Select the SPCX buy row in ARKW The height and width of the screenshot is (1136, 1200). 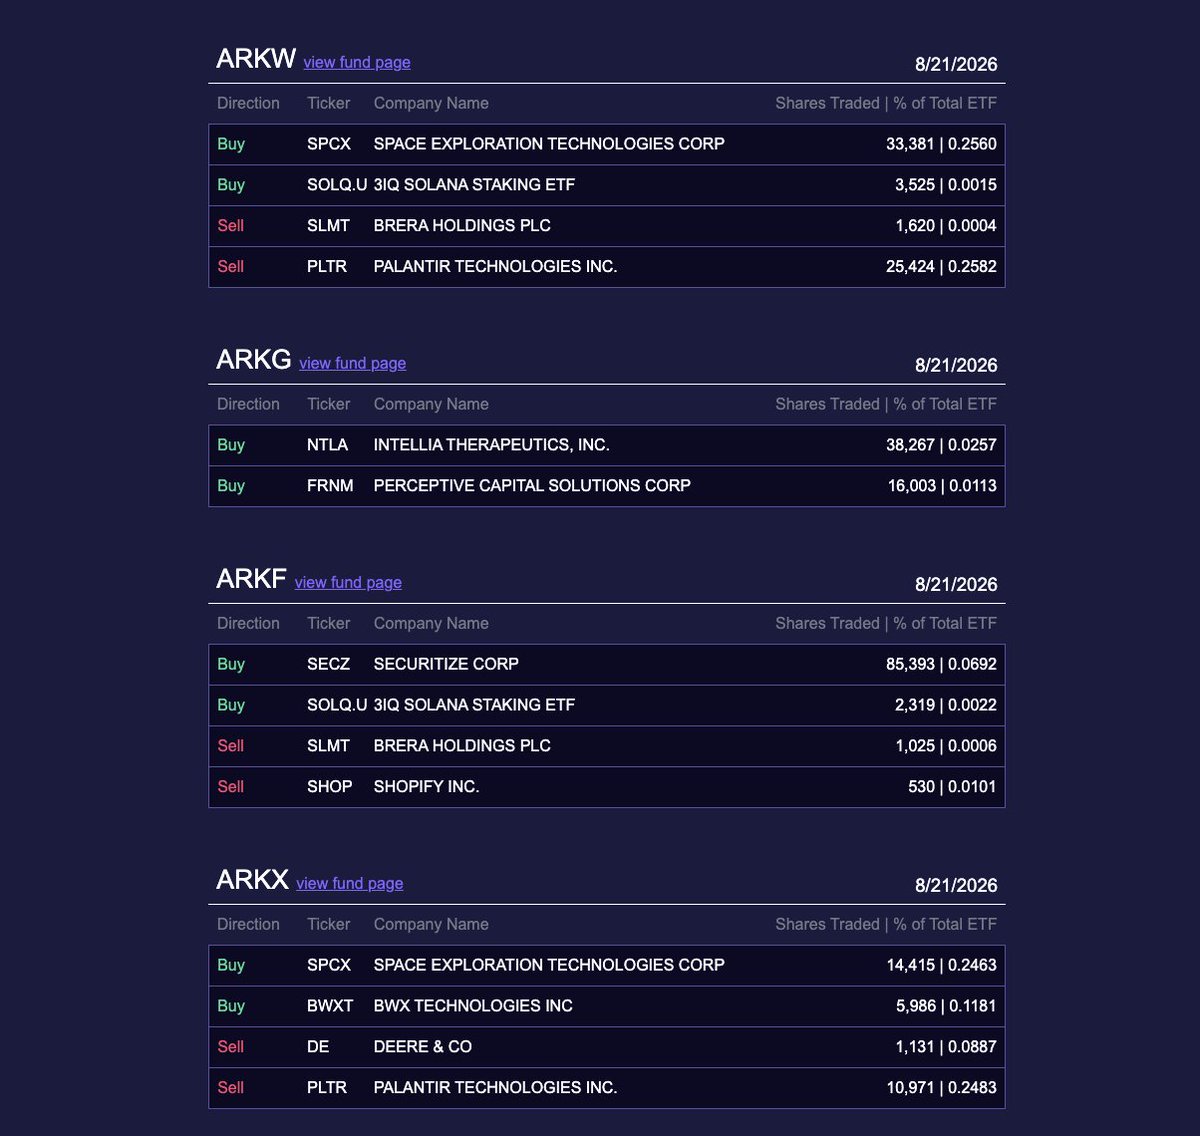(607, 144)
